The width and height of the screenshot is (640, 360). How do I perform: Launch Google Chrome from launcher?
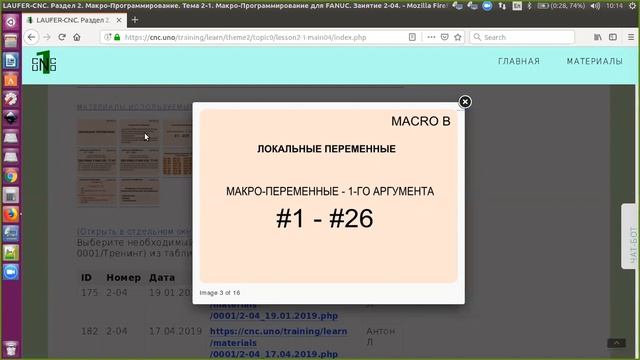point(11,176)
